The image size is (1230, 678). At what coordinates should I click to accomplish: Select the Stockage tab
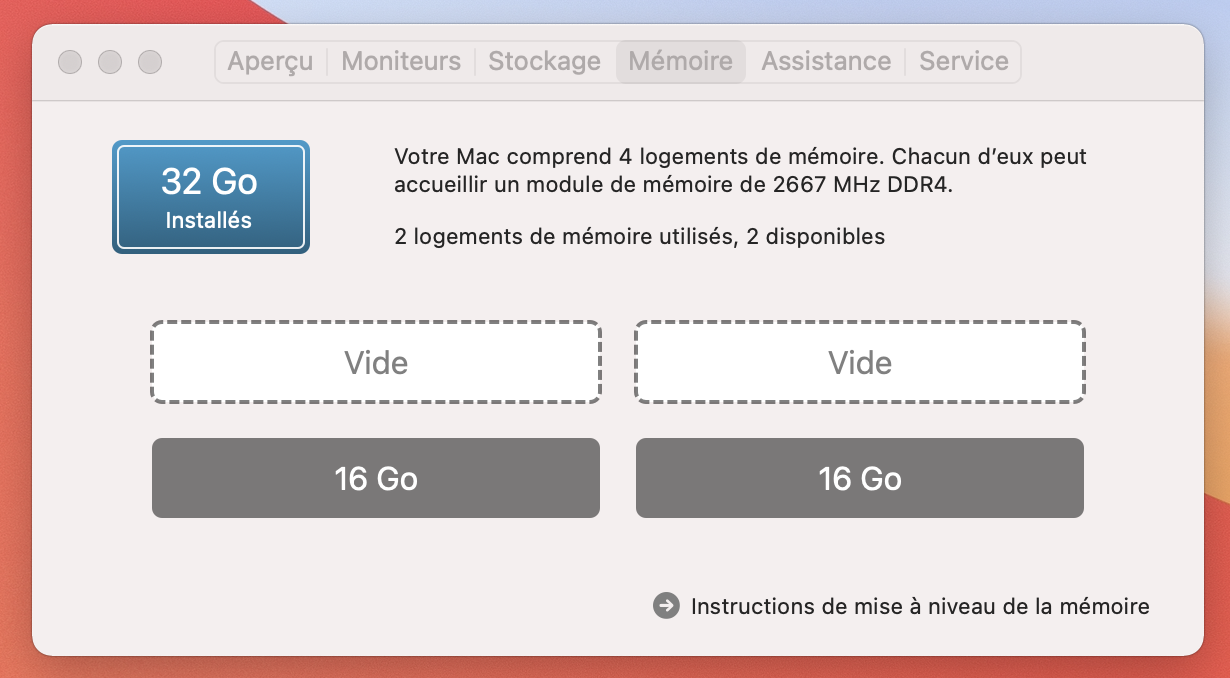[545, 62]
